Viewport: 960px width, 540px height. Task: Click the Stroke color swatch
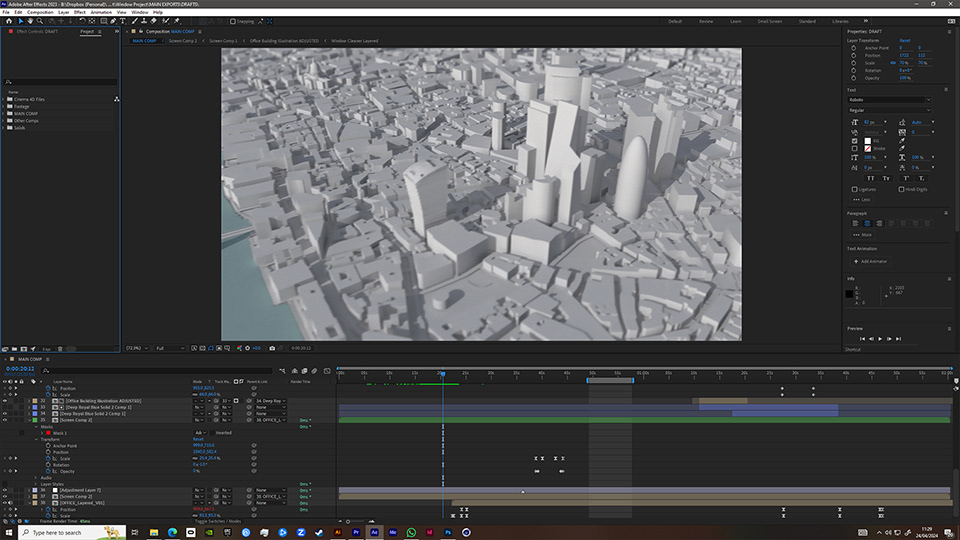coord(868,148)
